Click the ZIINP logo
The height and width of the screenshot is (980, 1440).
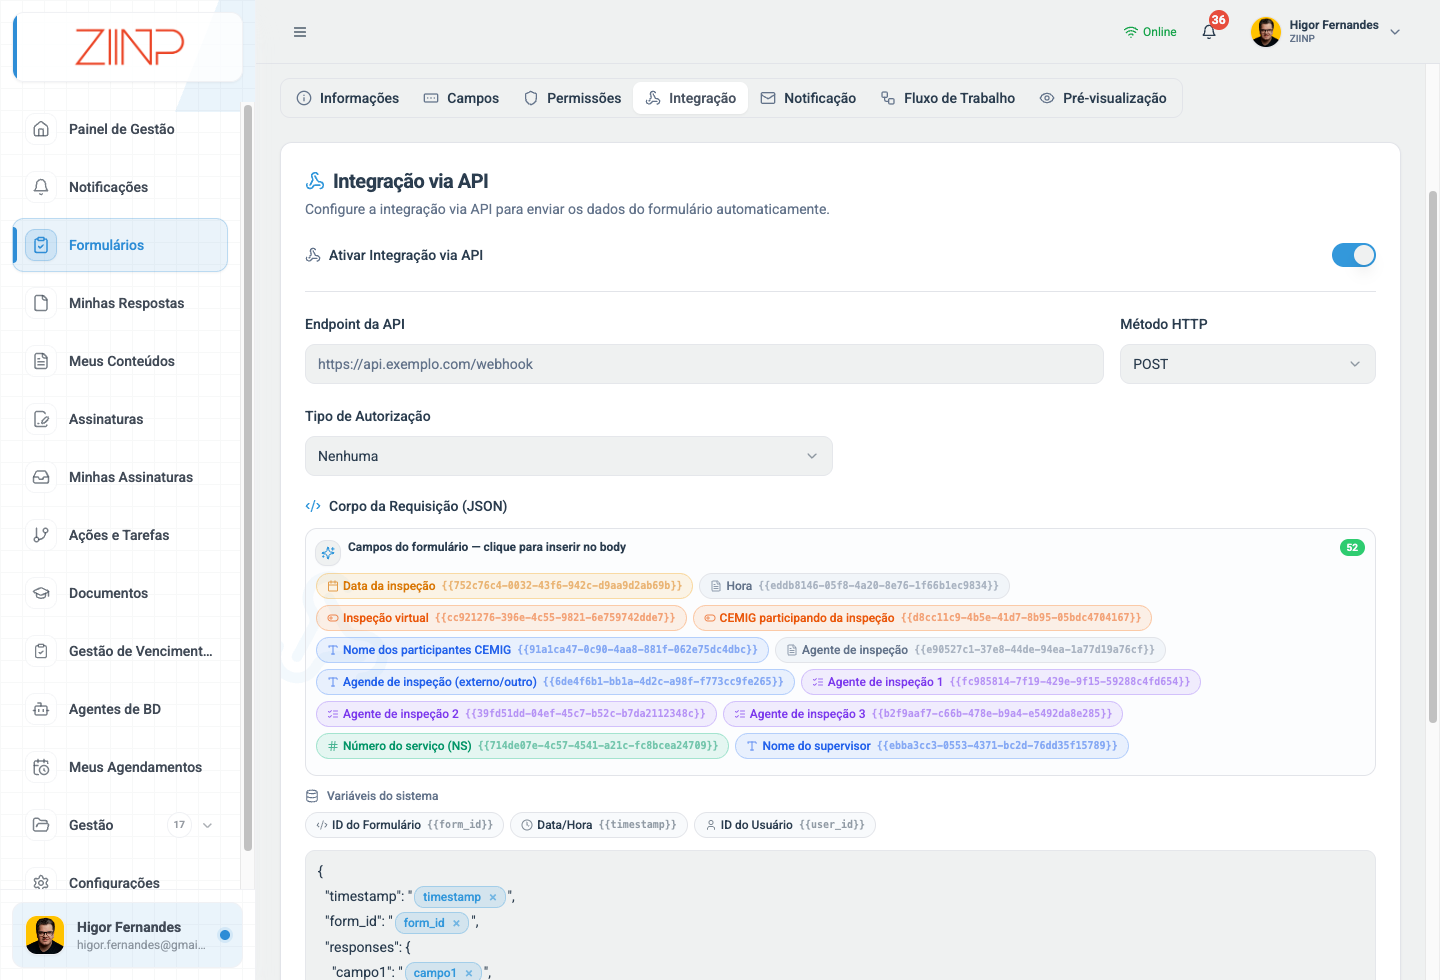pyautogui.click(x=129, y=47)
